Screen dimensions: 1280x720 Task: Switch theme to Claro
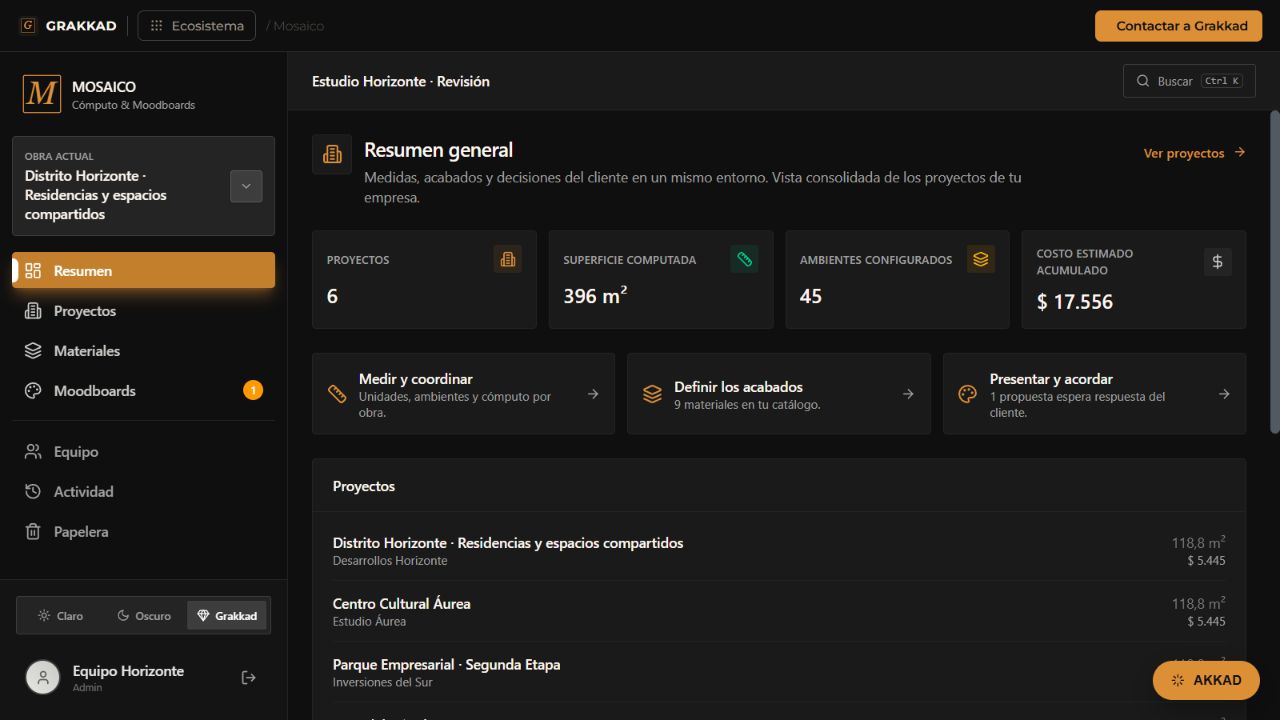60,616
